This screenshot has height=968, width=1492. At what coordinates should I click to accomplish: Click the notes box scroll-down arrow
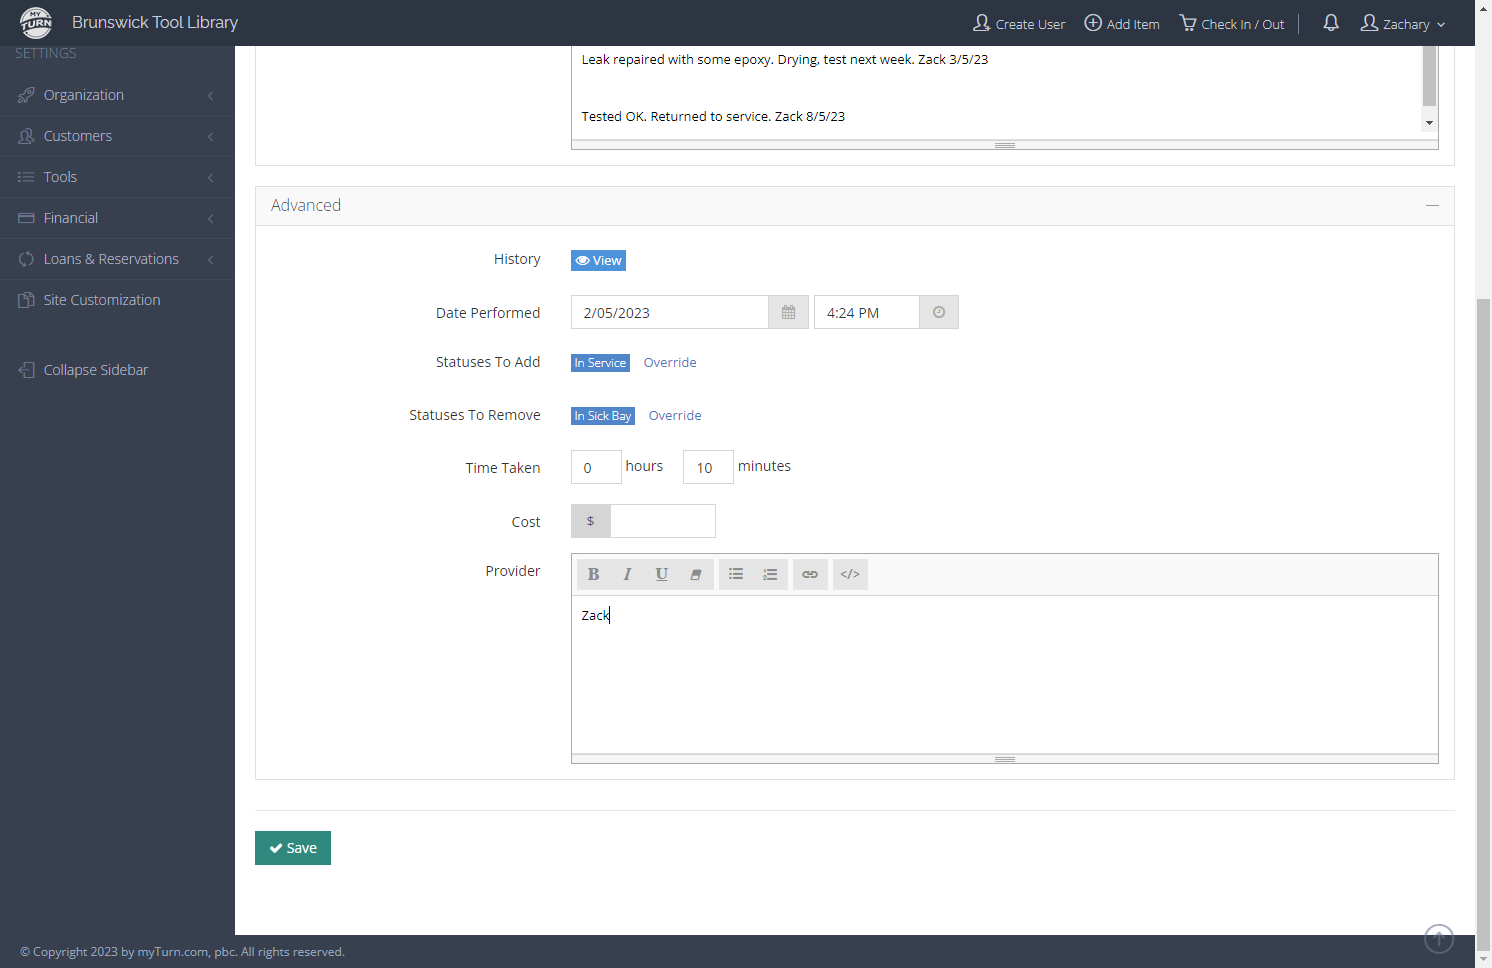[x=1429, y=123]
